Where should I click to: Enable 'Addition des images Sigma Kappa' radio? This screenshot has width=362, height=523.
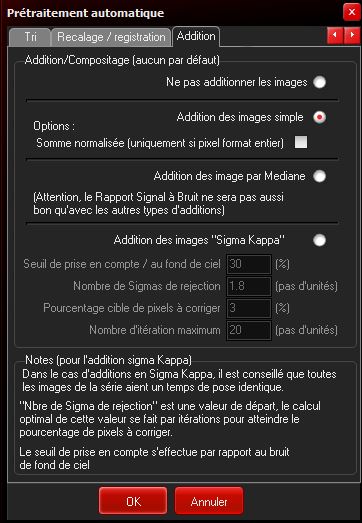click(319, 240)
